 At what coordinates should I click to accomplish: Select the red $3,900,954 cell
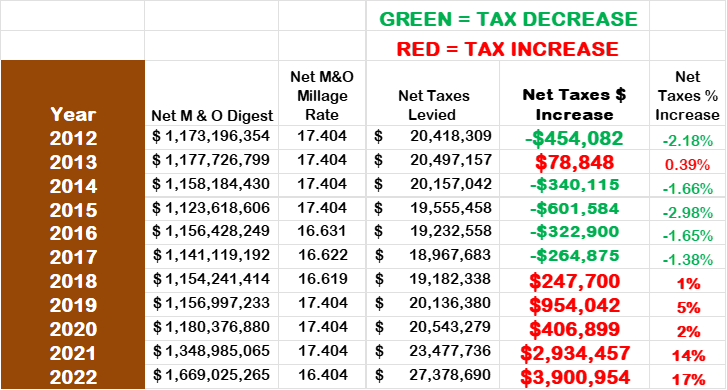point(575,377)
